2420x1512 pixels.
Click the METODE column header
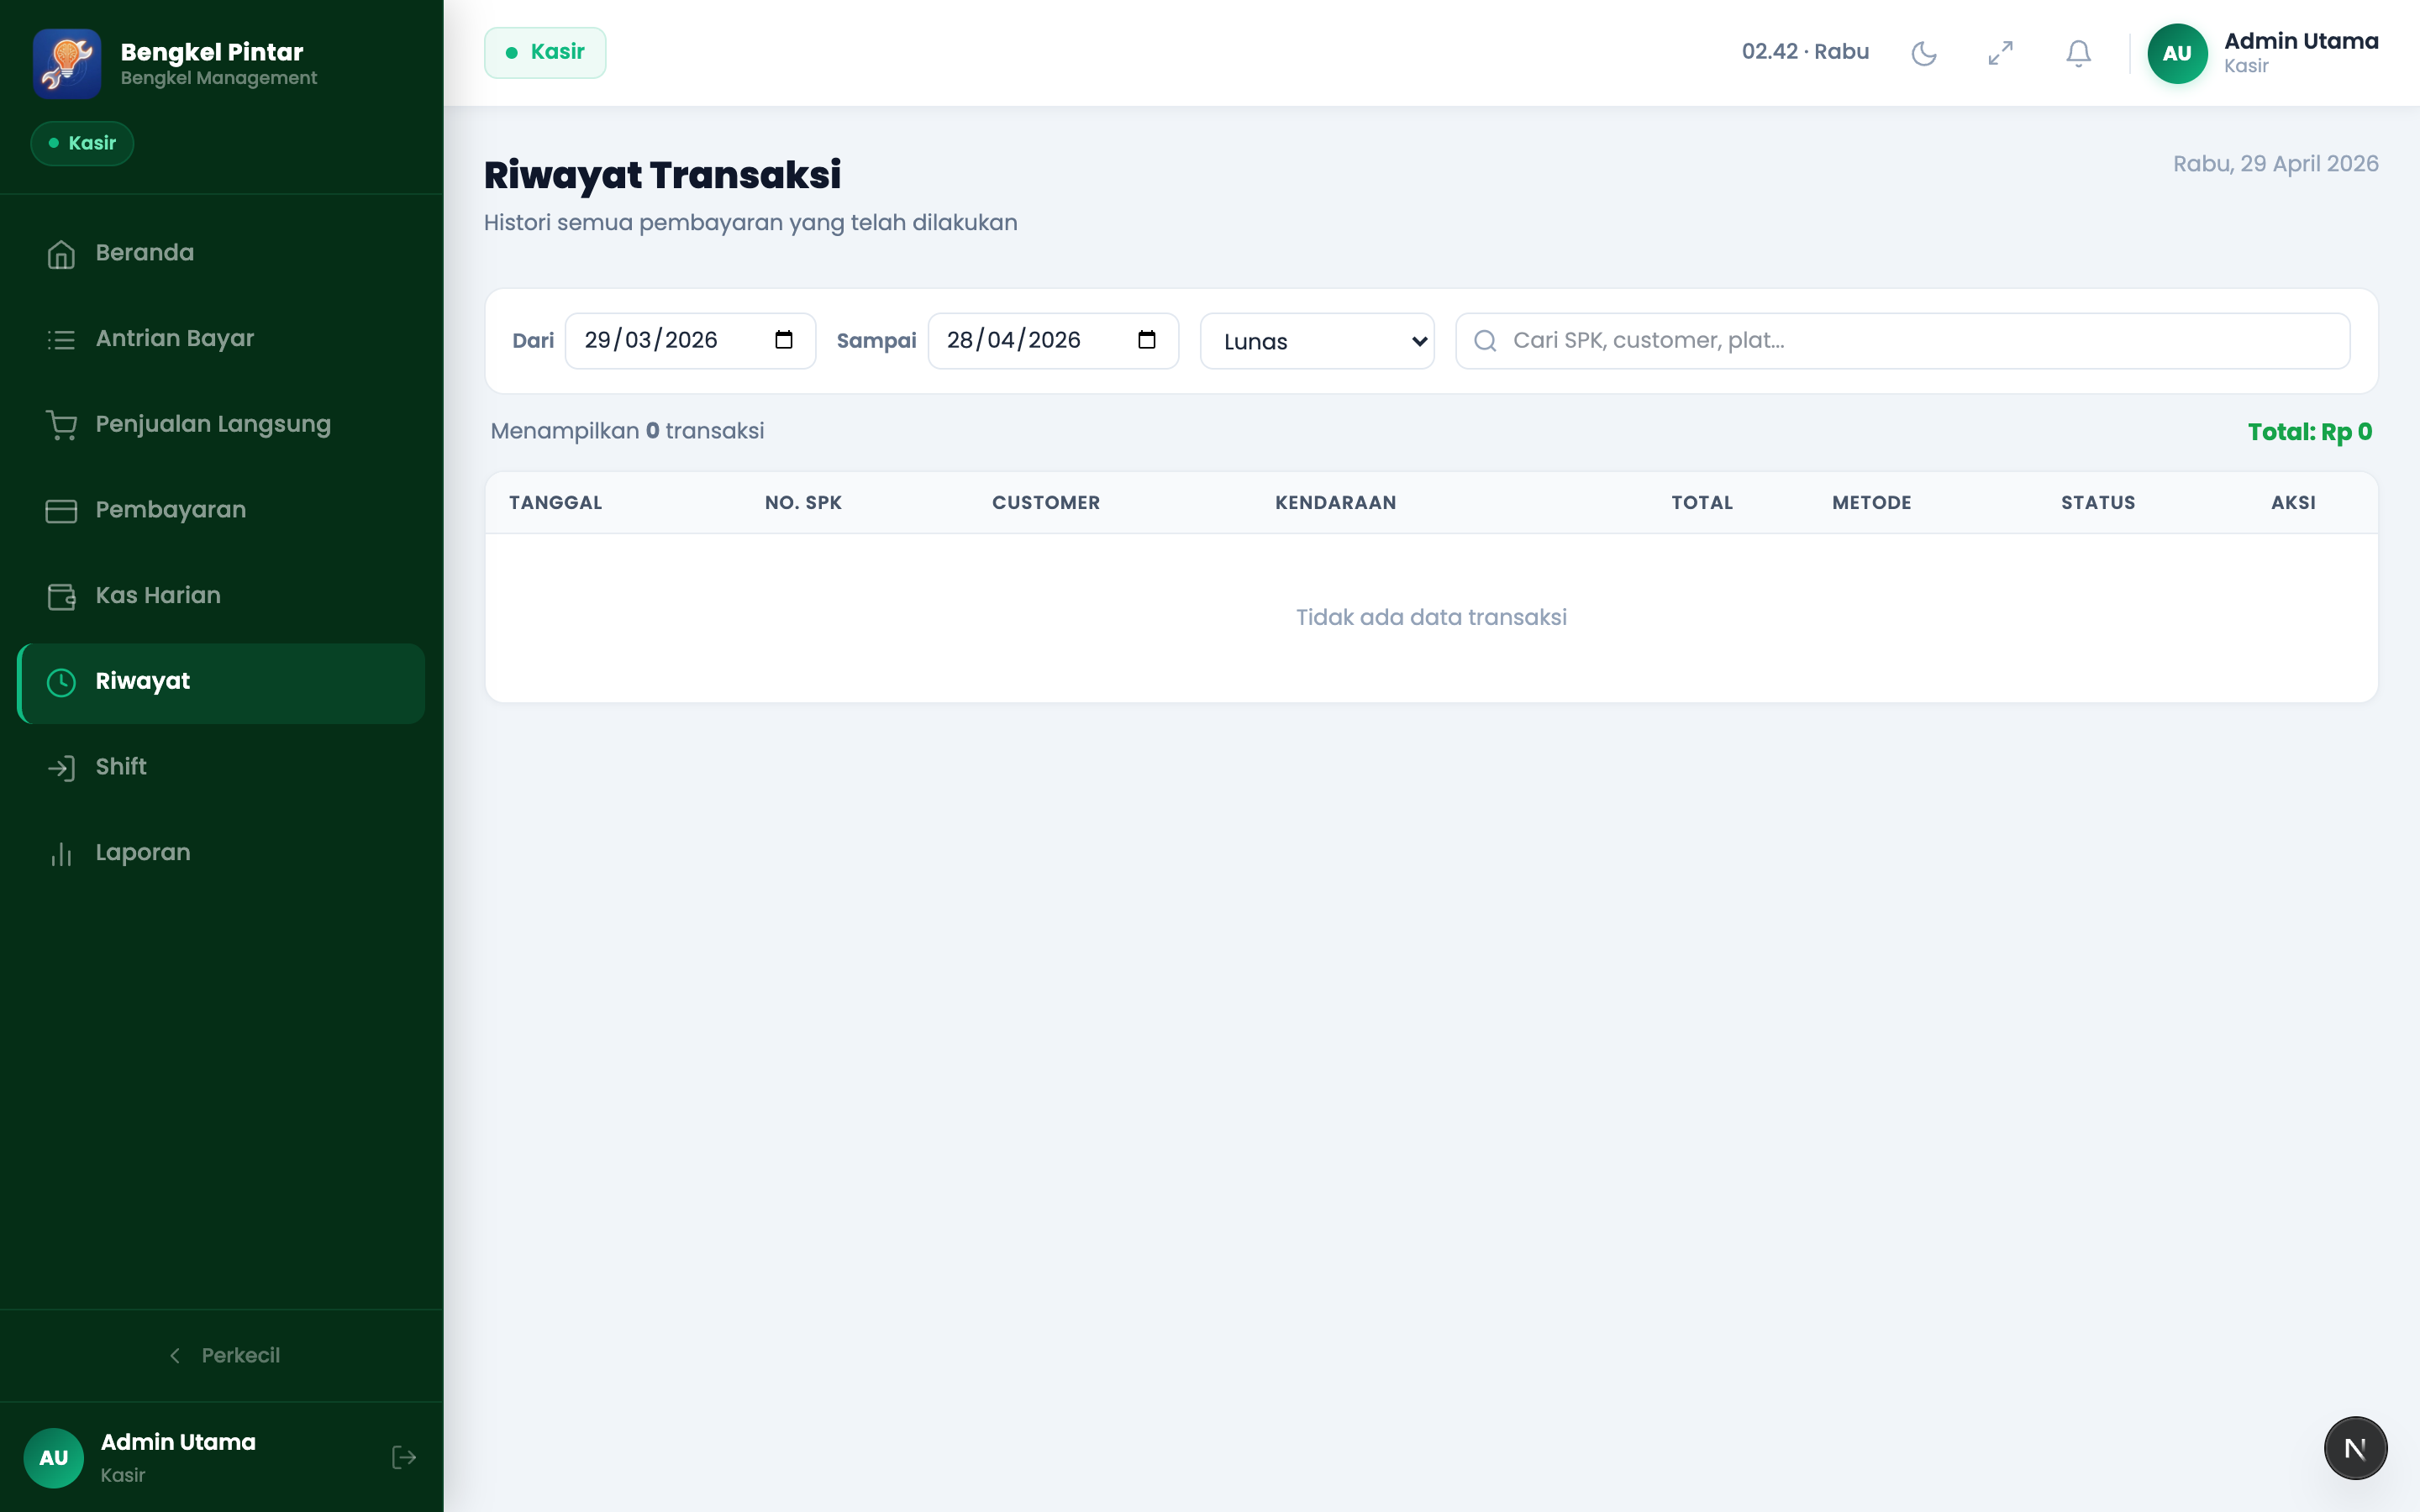[1871, 503]
